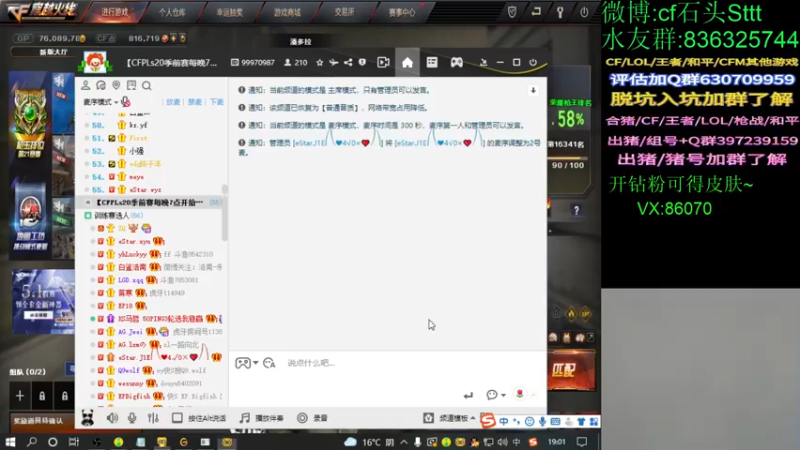Open the video playback icon in YY header
The height and width of the screenshot is (450, 800).
383,62
